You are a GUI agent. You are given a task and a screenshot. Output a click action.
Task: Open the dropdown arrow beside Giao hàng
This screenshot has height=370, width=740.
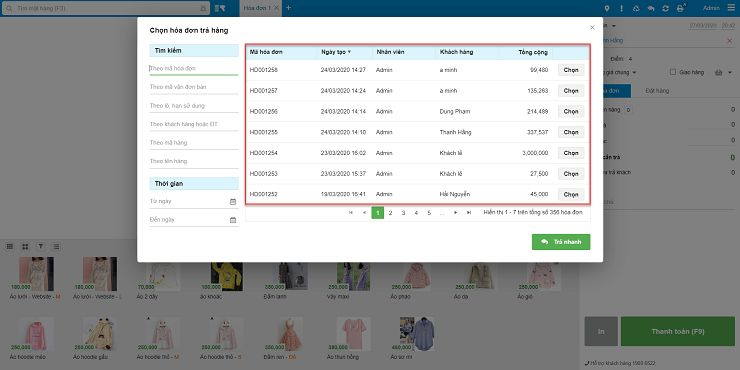[730, 73]
